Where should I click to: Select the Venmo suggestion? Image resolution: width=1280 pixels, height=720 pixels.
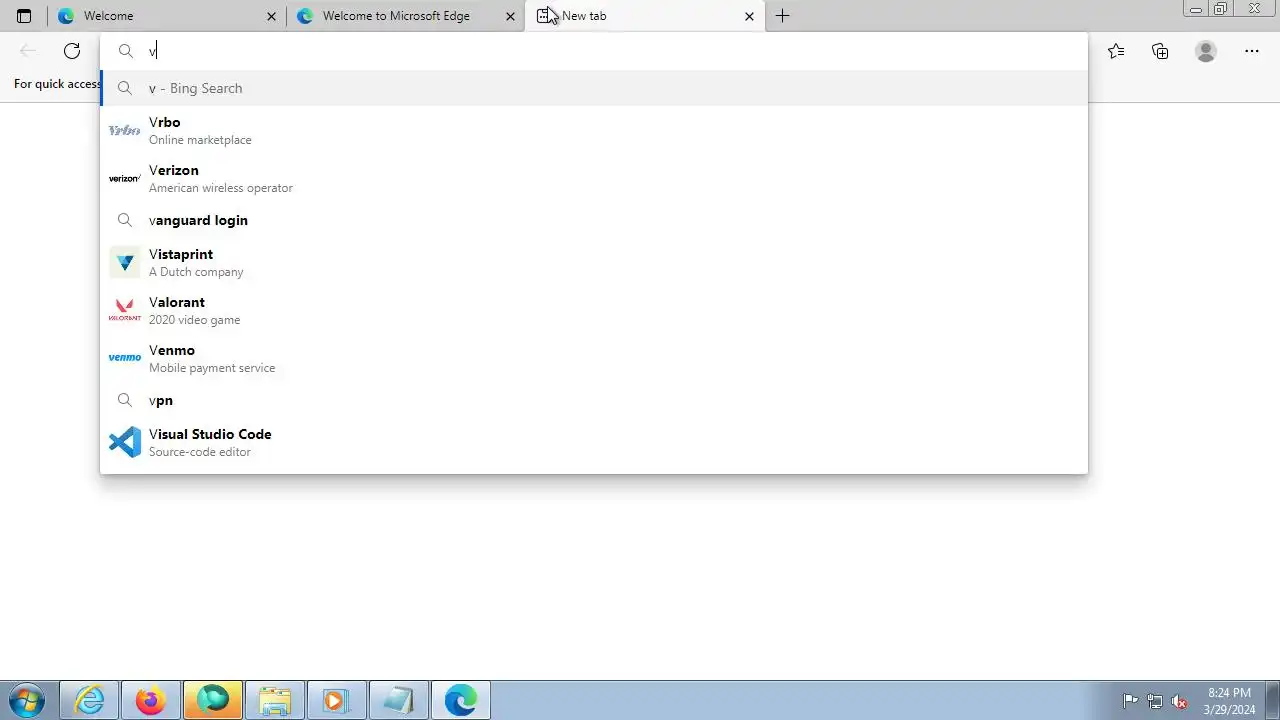pos(594,358)
